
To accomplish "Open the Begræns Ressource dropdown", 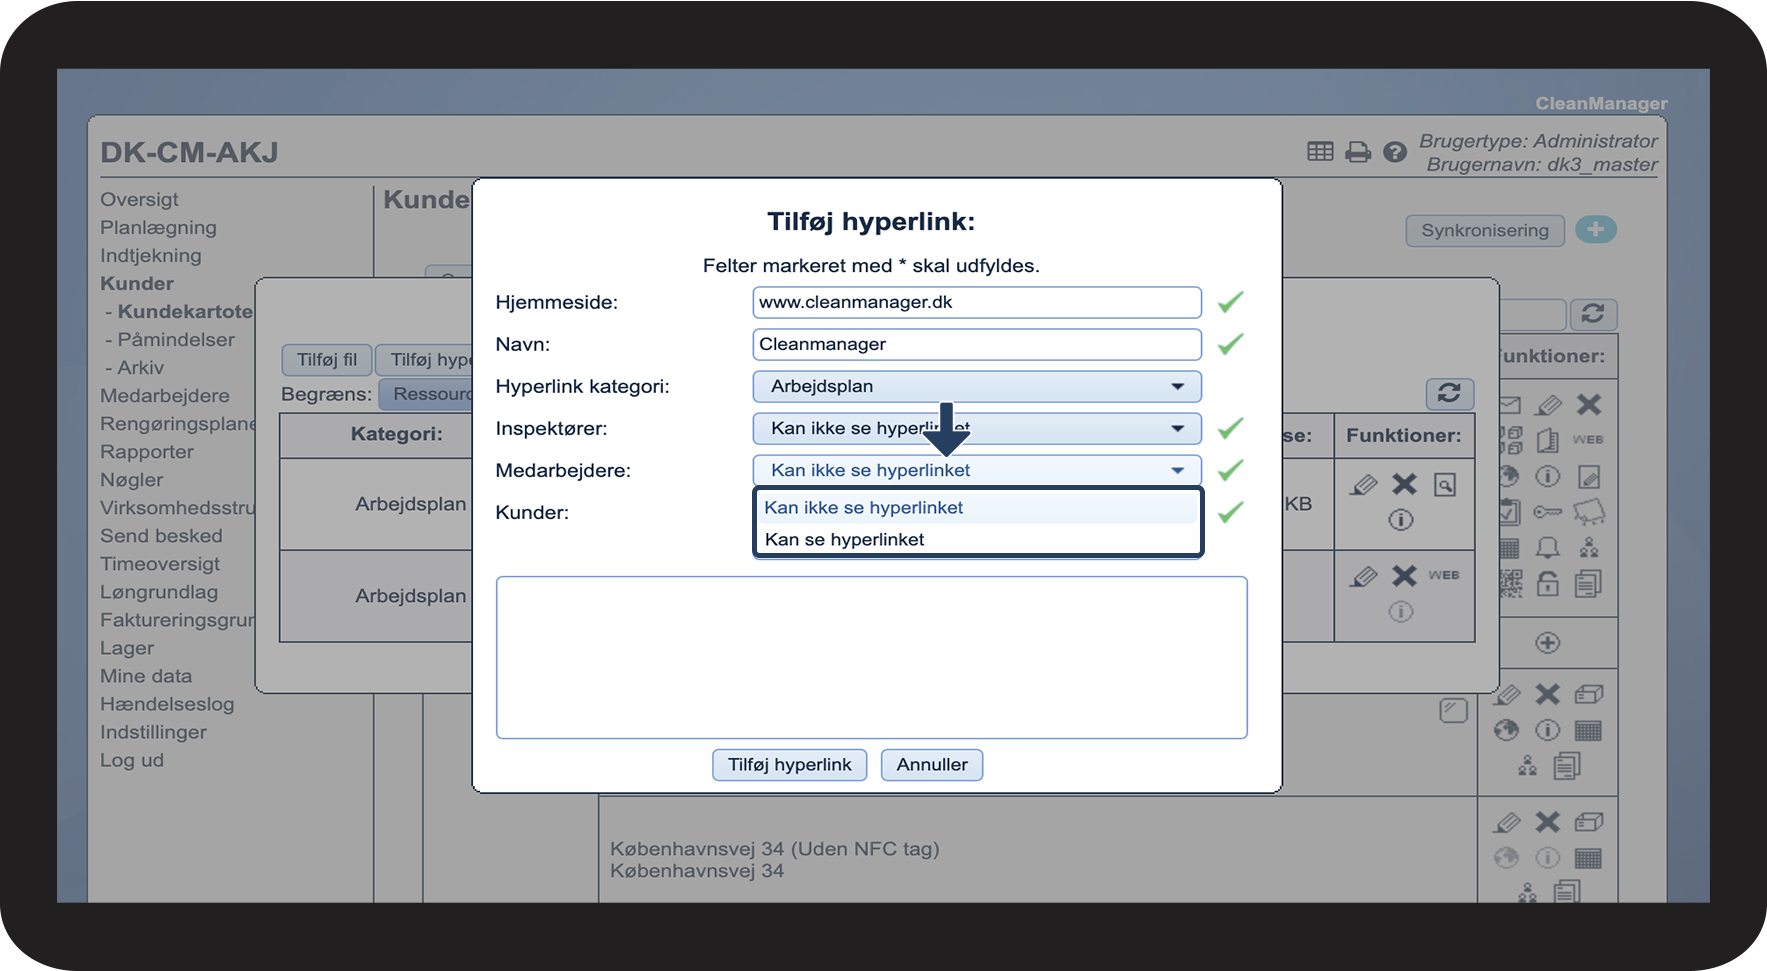I will (x=428, y=394).
